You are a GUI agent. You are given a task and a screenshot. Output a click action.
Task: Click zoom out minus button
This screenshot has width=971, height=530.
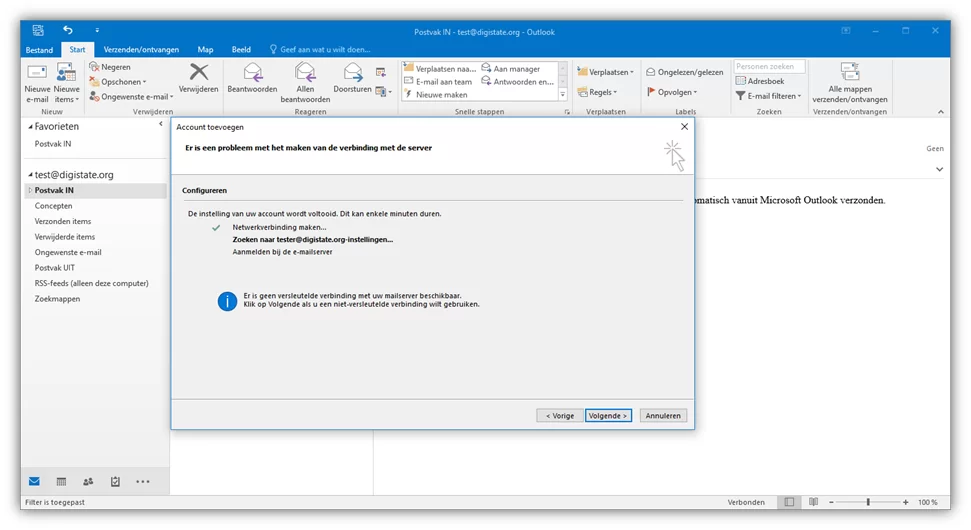pyautogui.click(x=831, y=502)
